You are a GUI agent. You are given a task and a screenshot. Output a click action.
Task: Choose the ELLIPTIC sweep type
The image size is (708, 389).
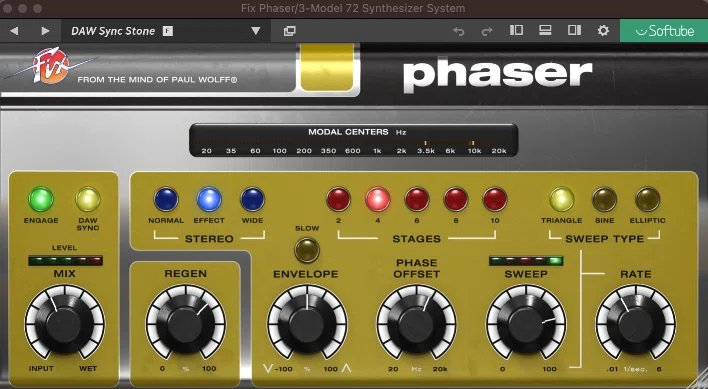coord(647,199)
